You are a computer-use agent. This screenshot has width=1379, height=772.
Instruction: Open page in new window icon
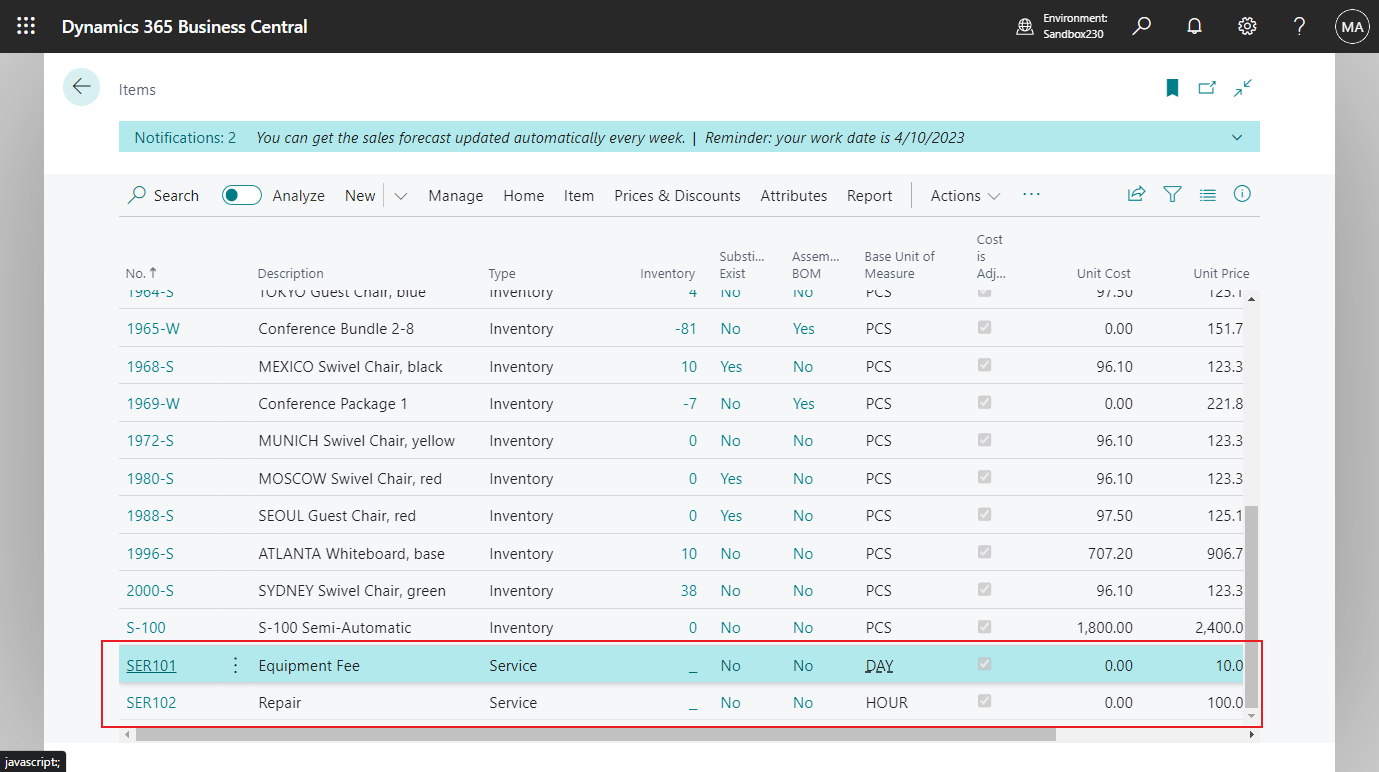pos(1207,88)
